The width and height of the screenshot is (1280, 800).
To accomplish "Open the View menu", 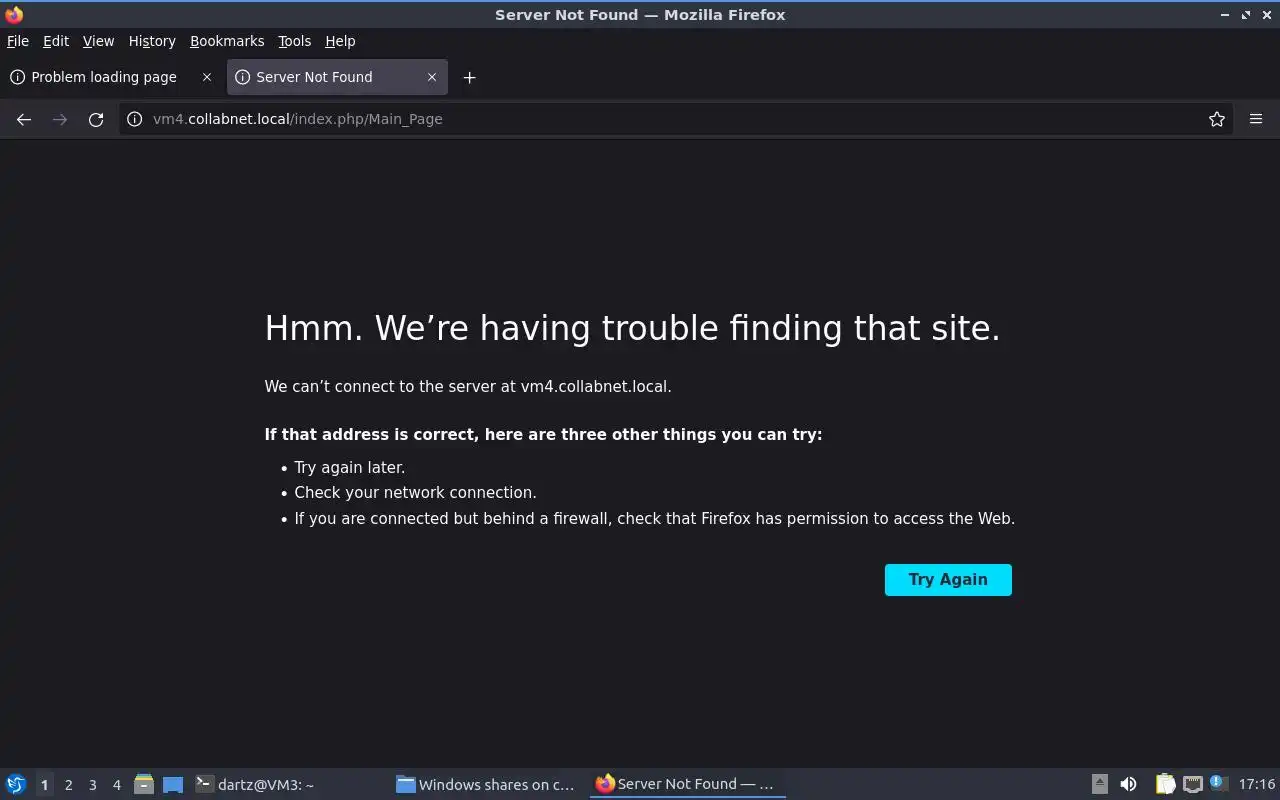I will point(98,41).
